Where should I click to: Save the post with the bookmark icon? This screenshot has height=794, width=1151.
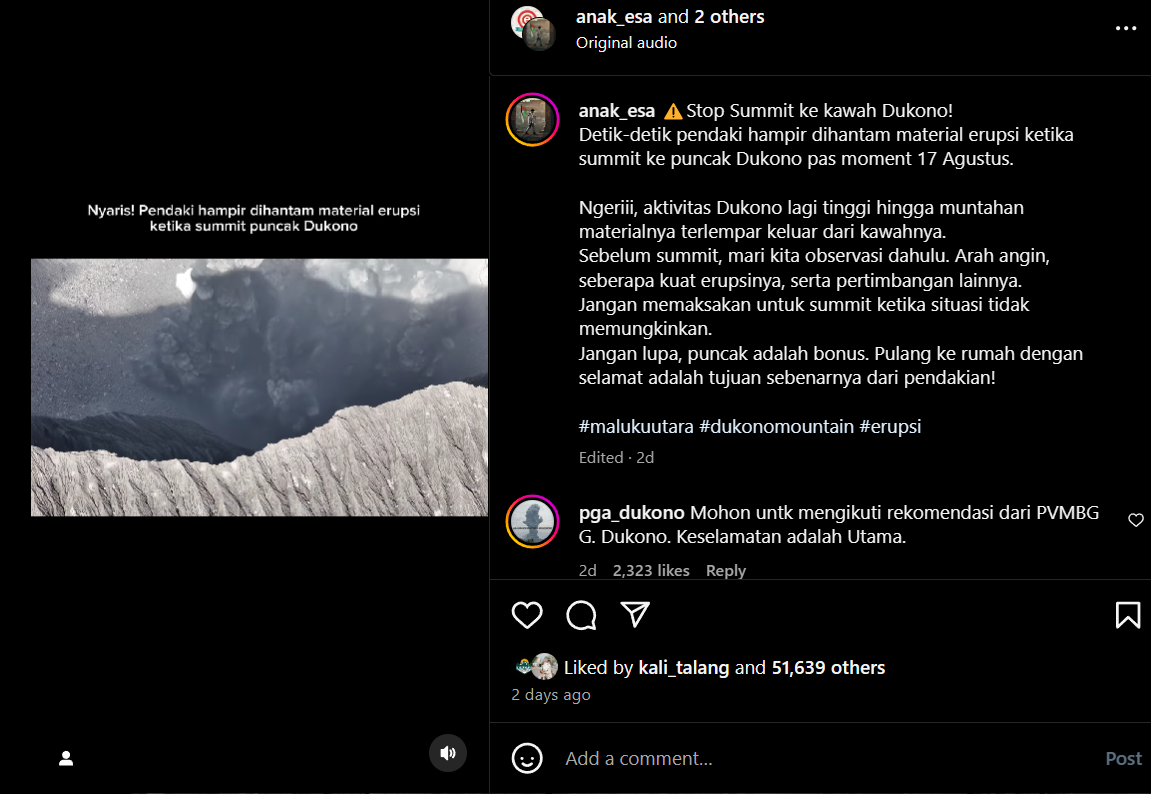click(1128, 615)
